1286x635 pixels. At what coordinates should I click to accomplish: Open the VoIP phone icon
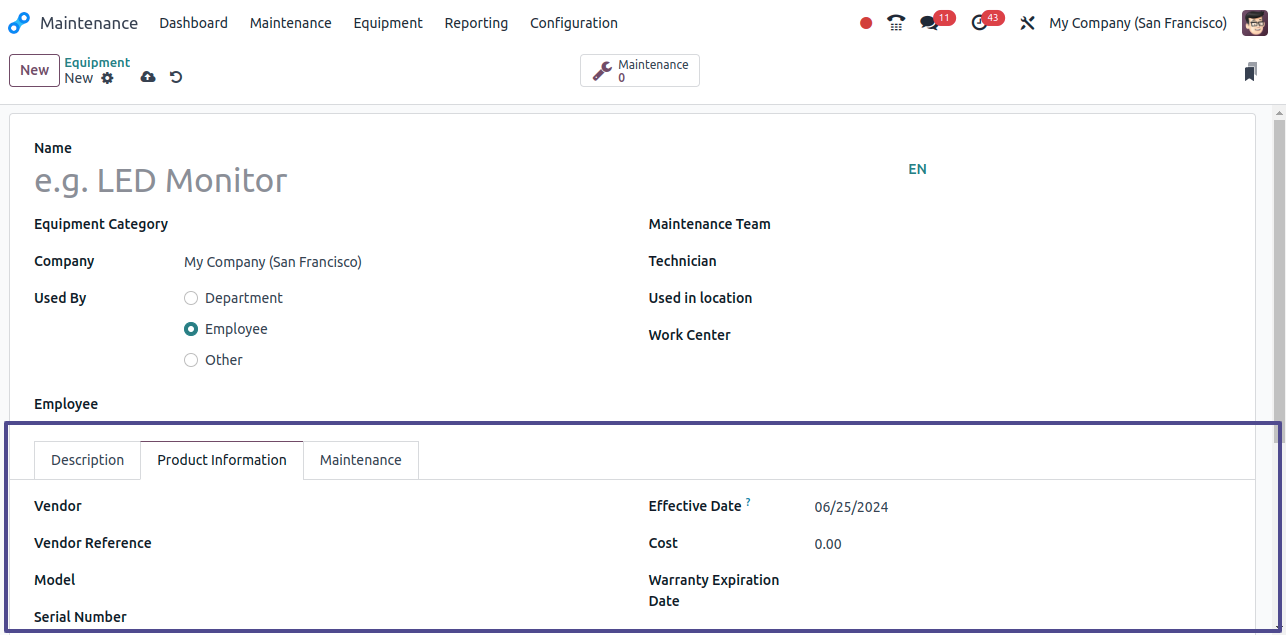click(896, 23)
